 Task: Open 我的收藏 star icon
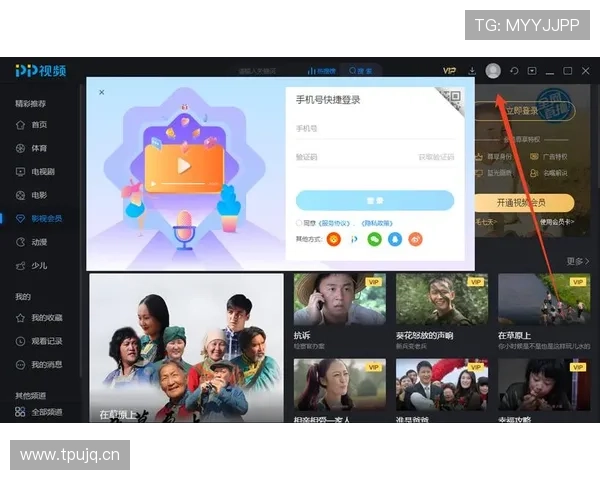pos(20,318)
